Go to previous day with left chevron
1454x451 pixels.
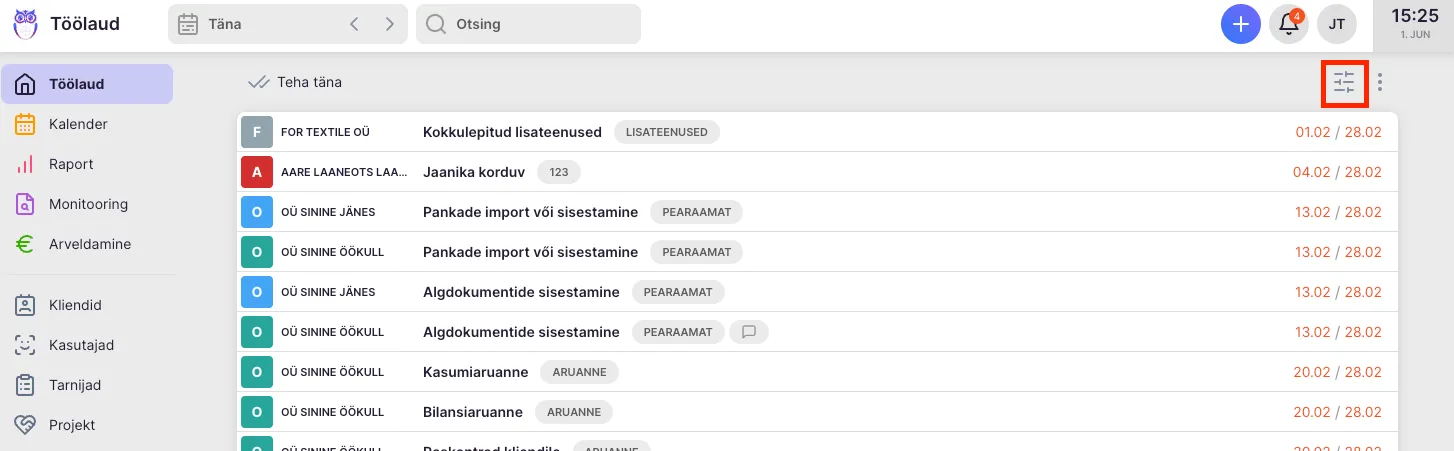tap(354, 24)
